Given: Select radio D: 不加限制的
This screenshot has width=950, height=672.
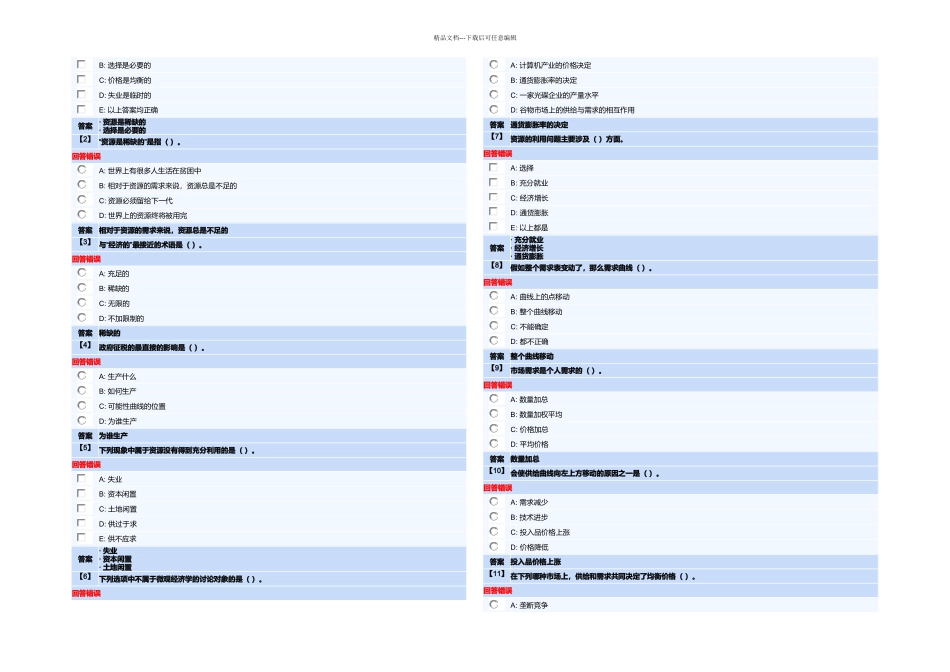Looking at the screenshot, I should (82, 318).
